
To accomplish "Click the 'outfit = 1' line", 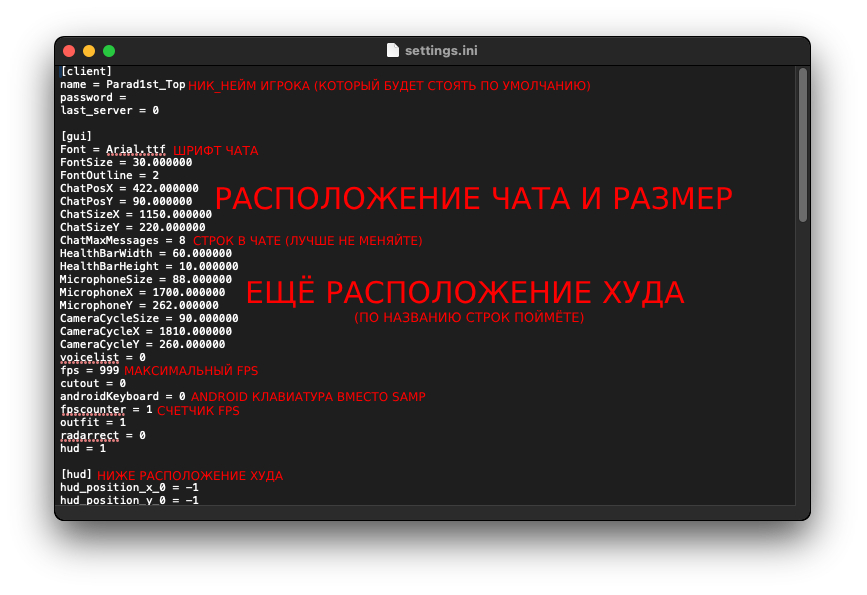I will click(93, 422).
